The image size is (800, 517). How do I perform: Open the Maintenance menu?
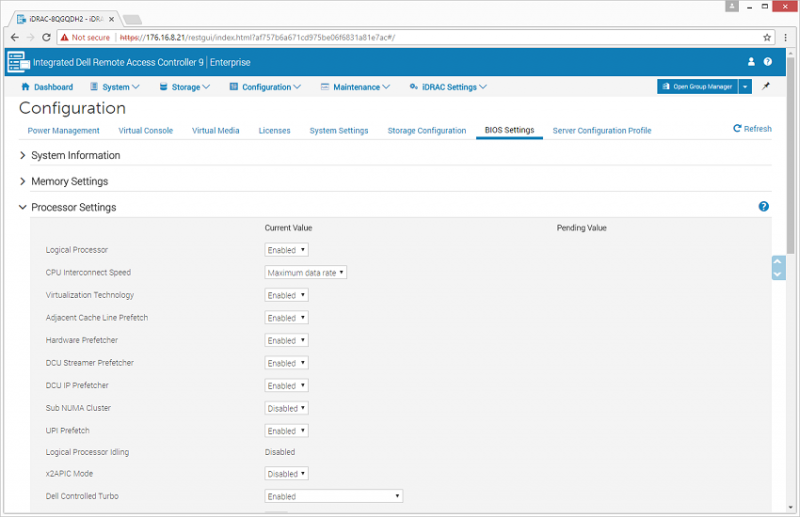[356, 87]
